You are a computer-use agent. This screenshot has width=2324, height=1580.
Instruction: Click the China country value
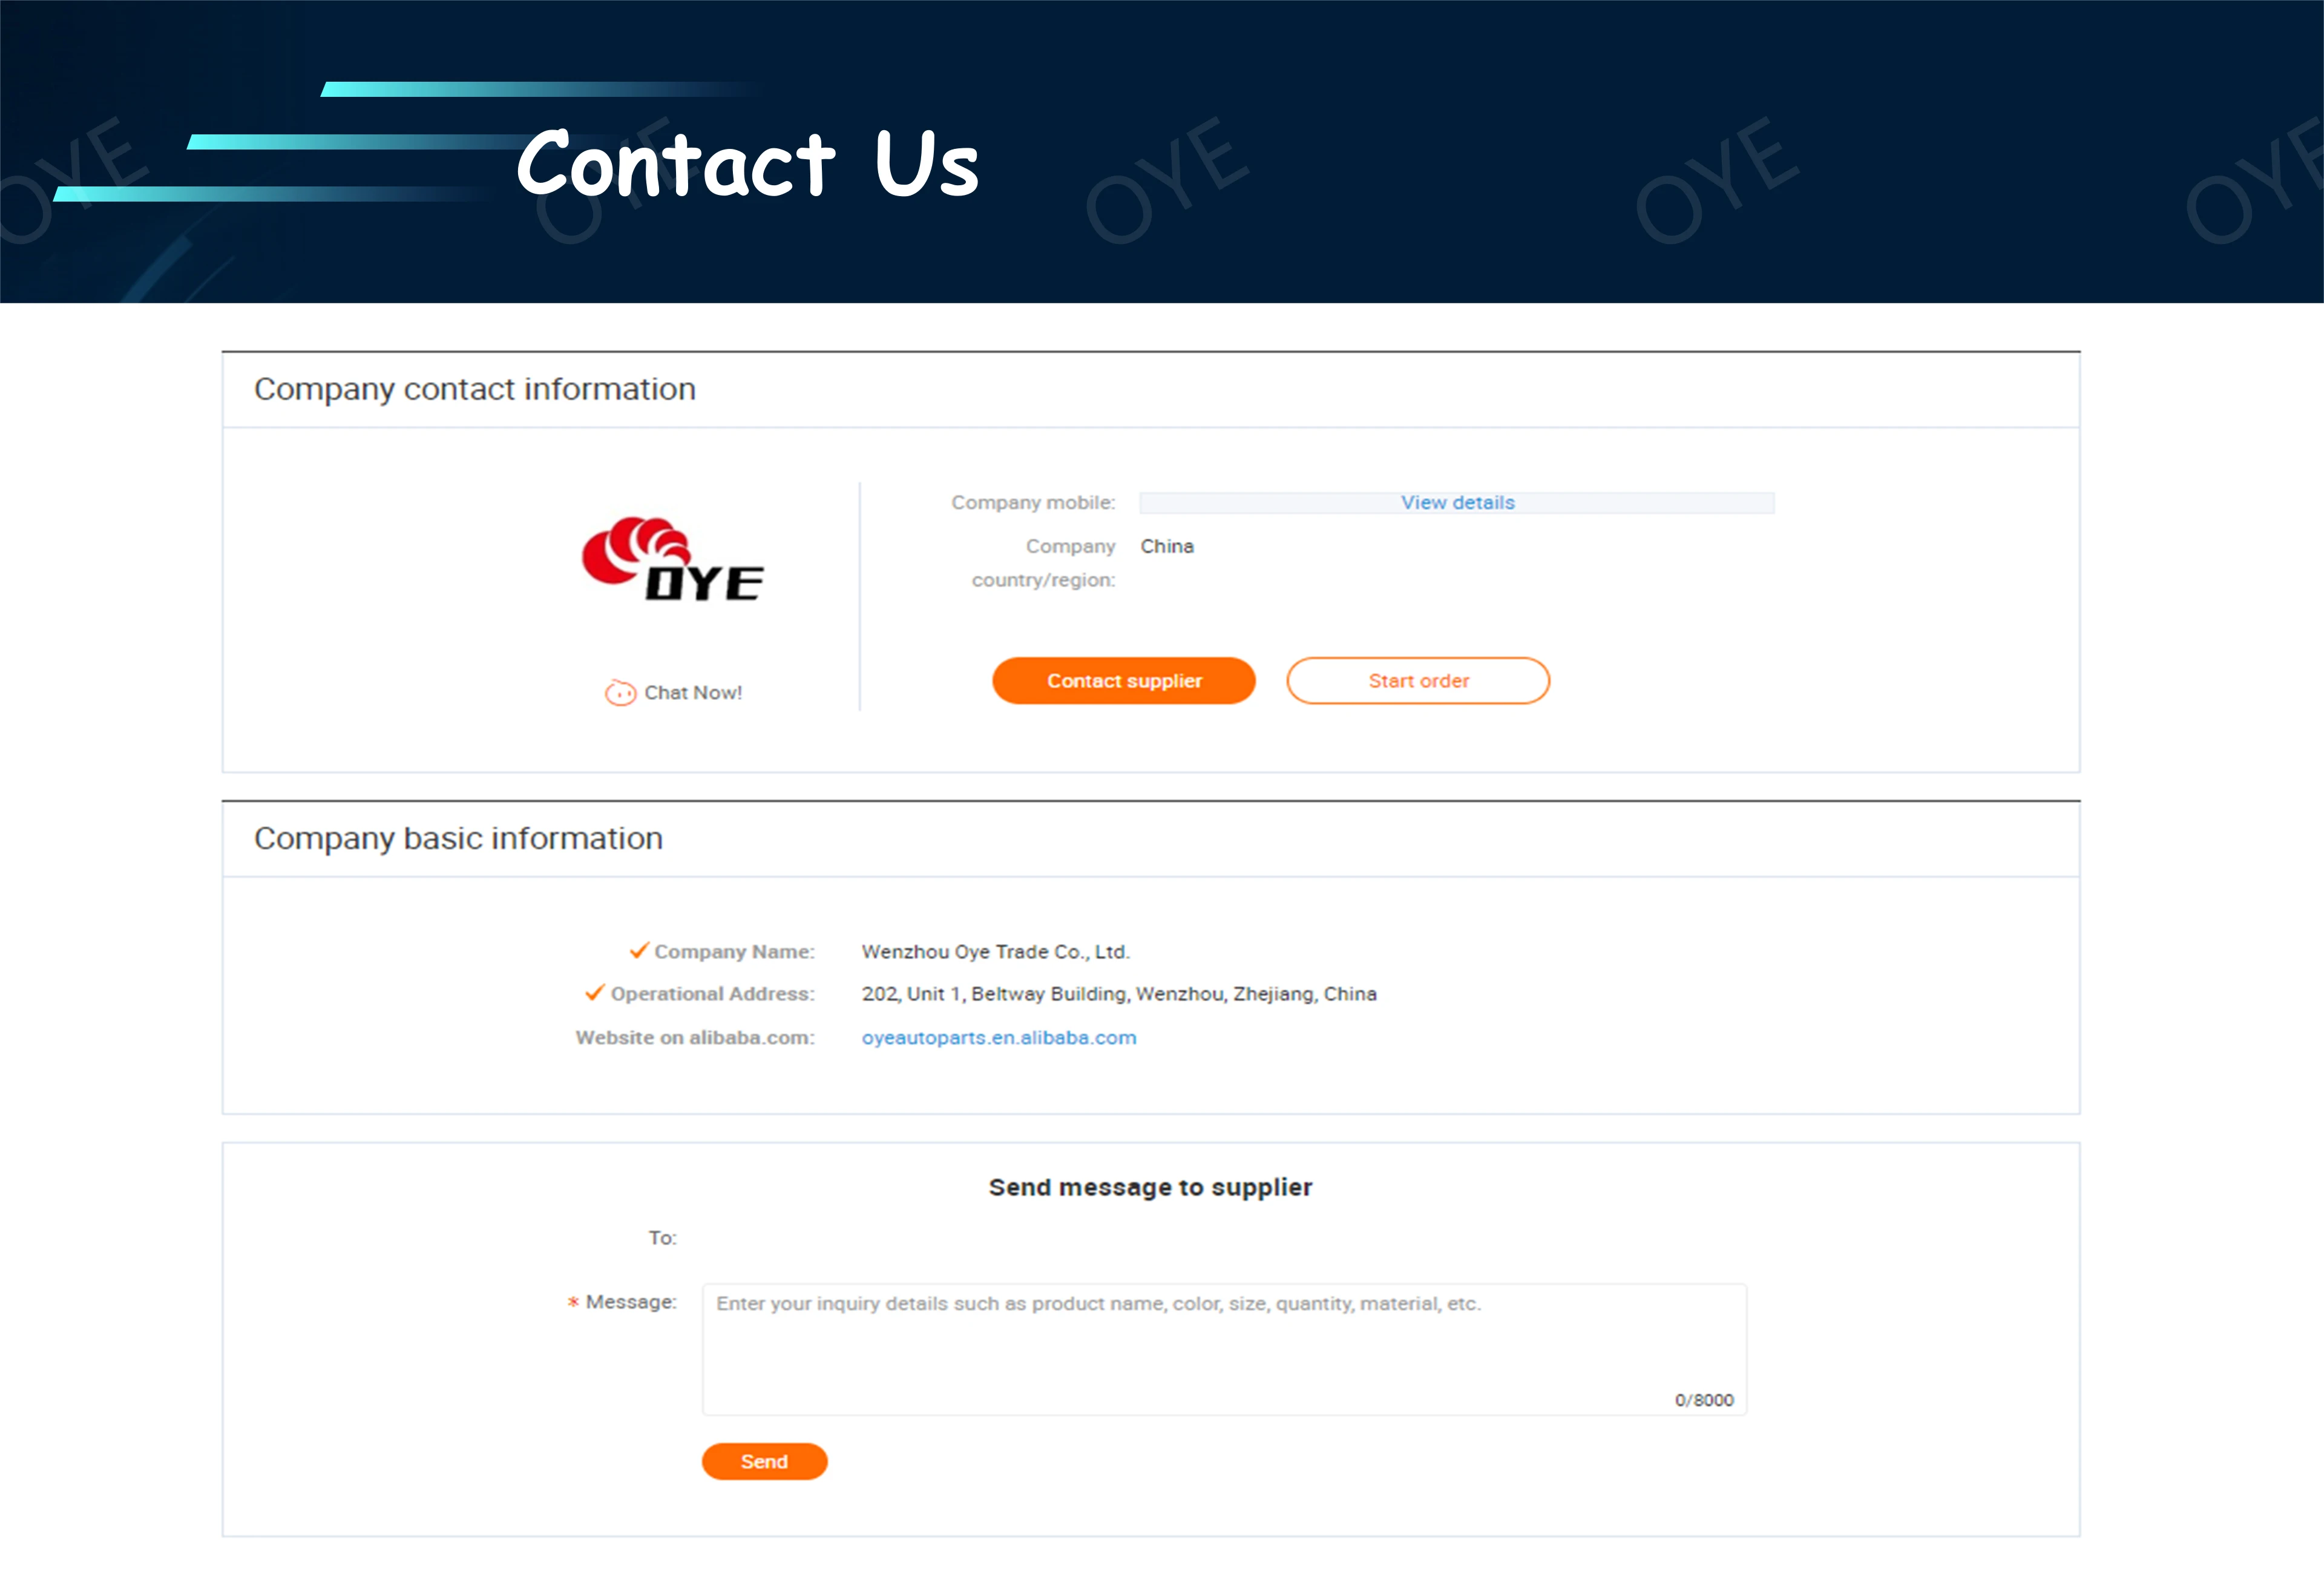1167,546
